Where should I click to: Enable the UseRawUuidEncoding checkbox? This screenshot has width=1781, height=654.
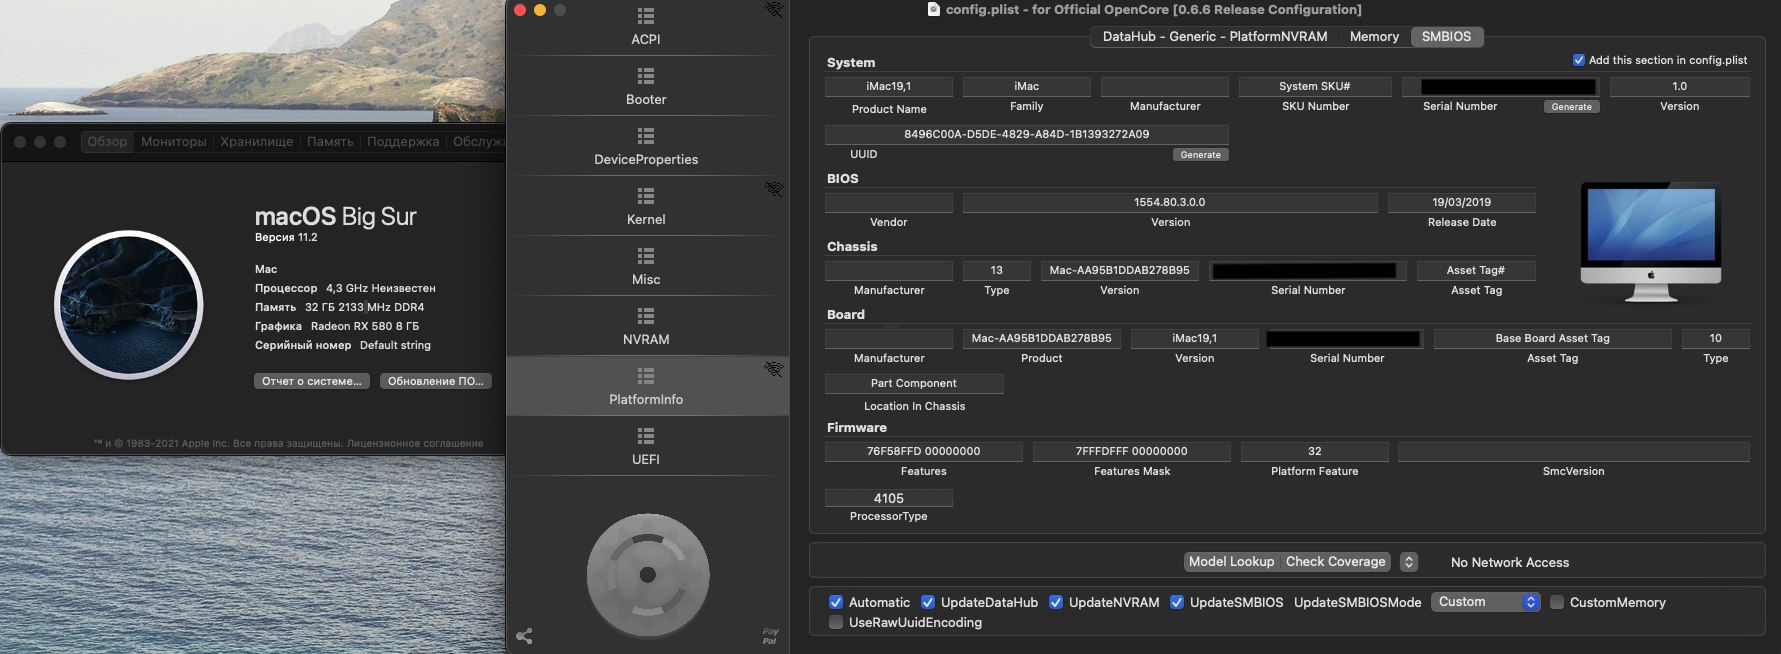coord(836,622)
